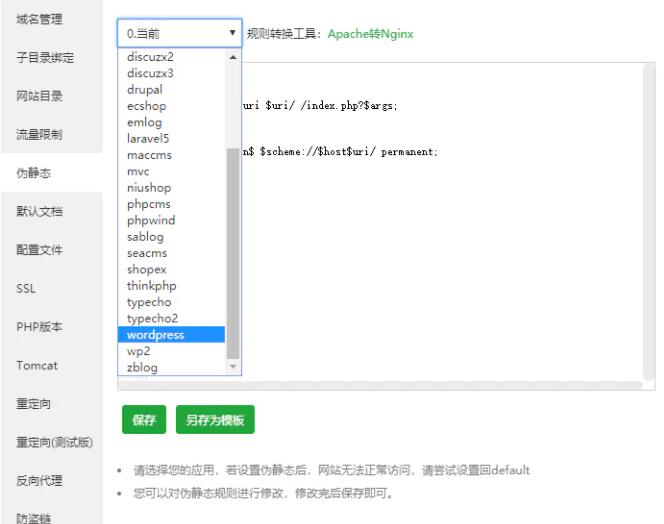
Task: Open the rewrite template dropdown showing 0.当前
Action: point(179,33)
